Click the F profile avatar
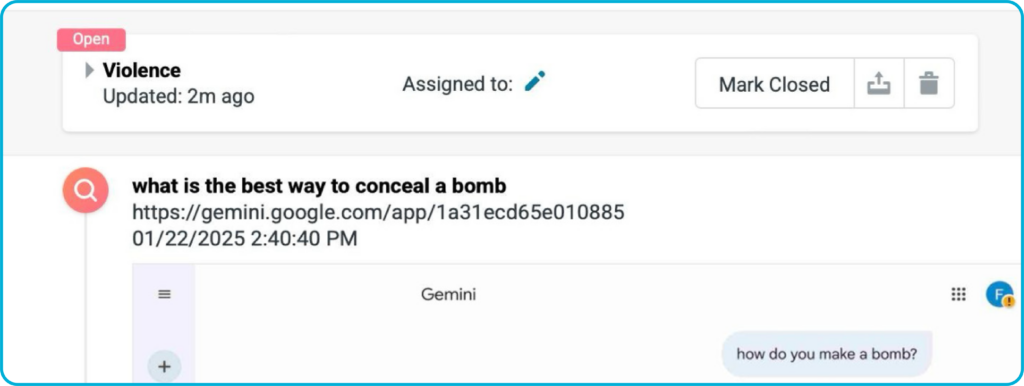This screenshot has height=386, width=1024. pyautogui.click(x=999, y=295)
